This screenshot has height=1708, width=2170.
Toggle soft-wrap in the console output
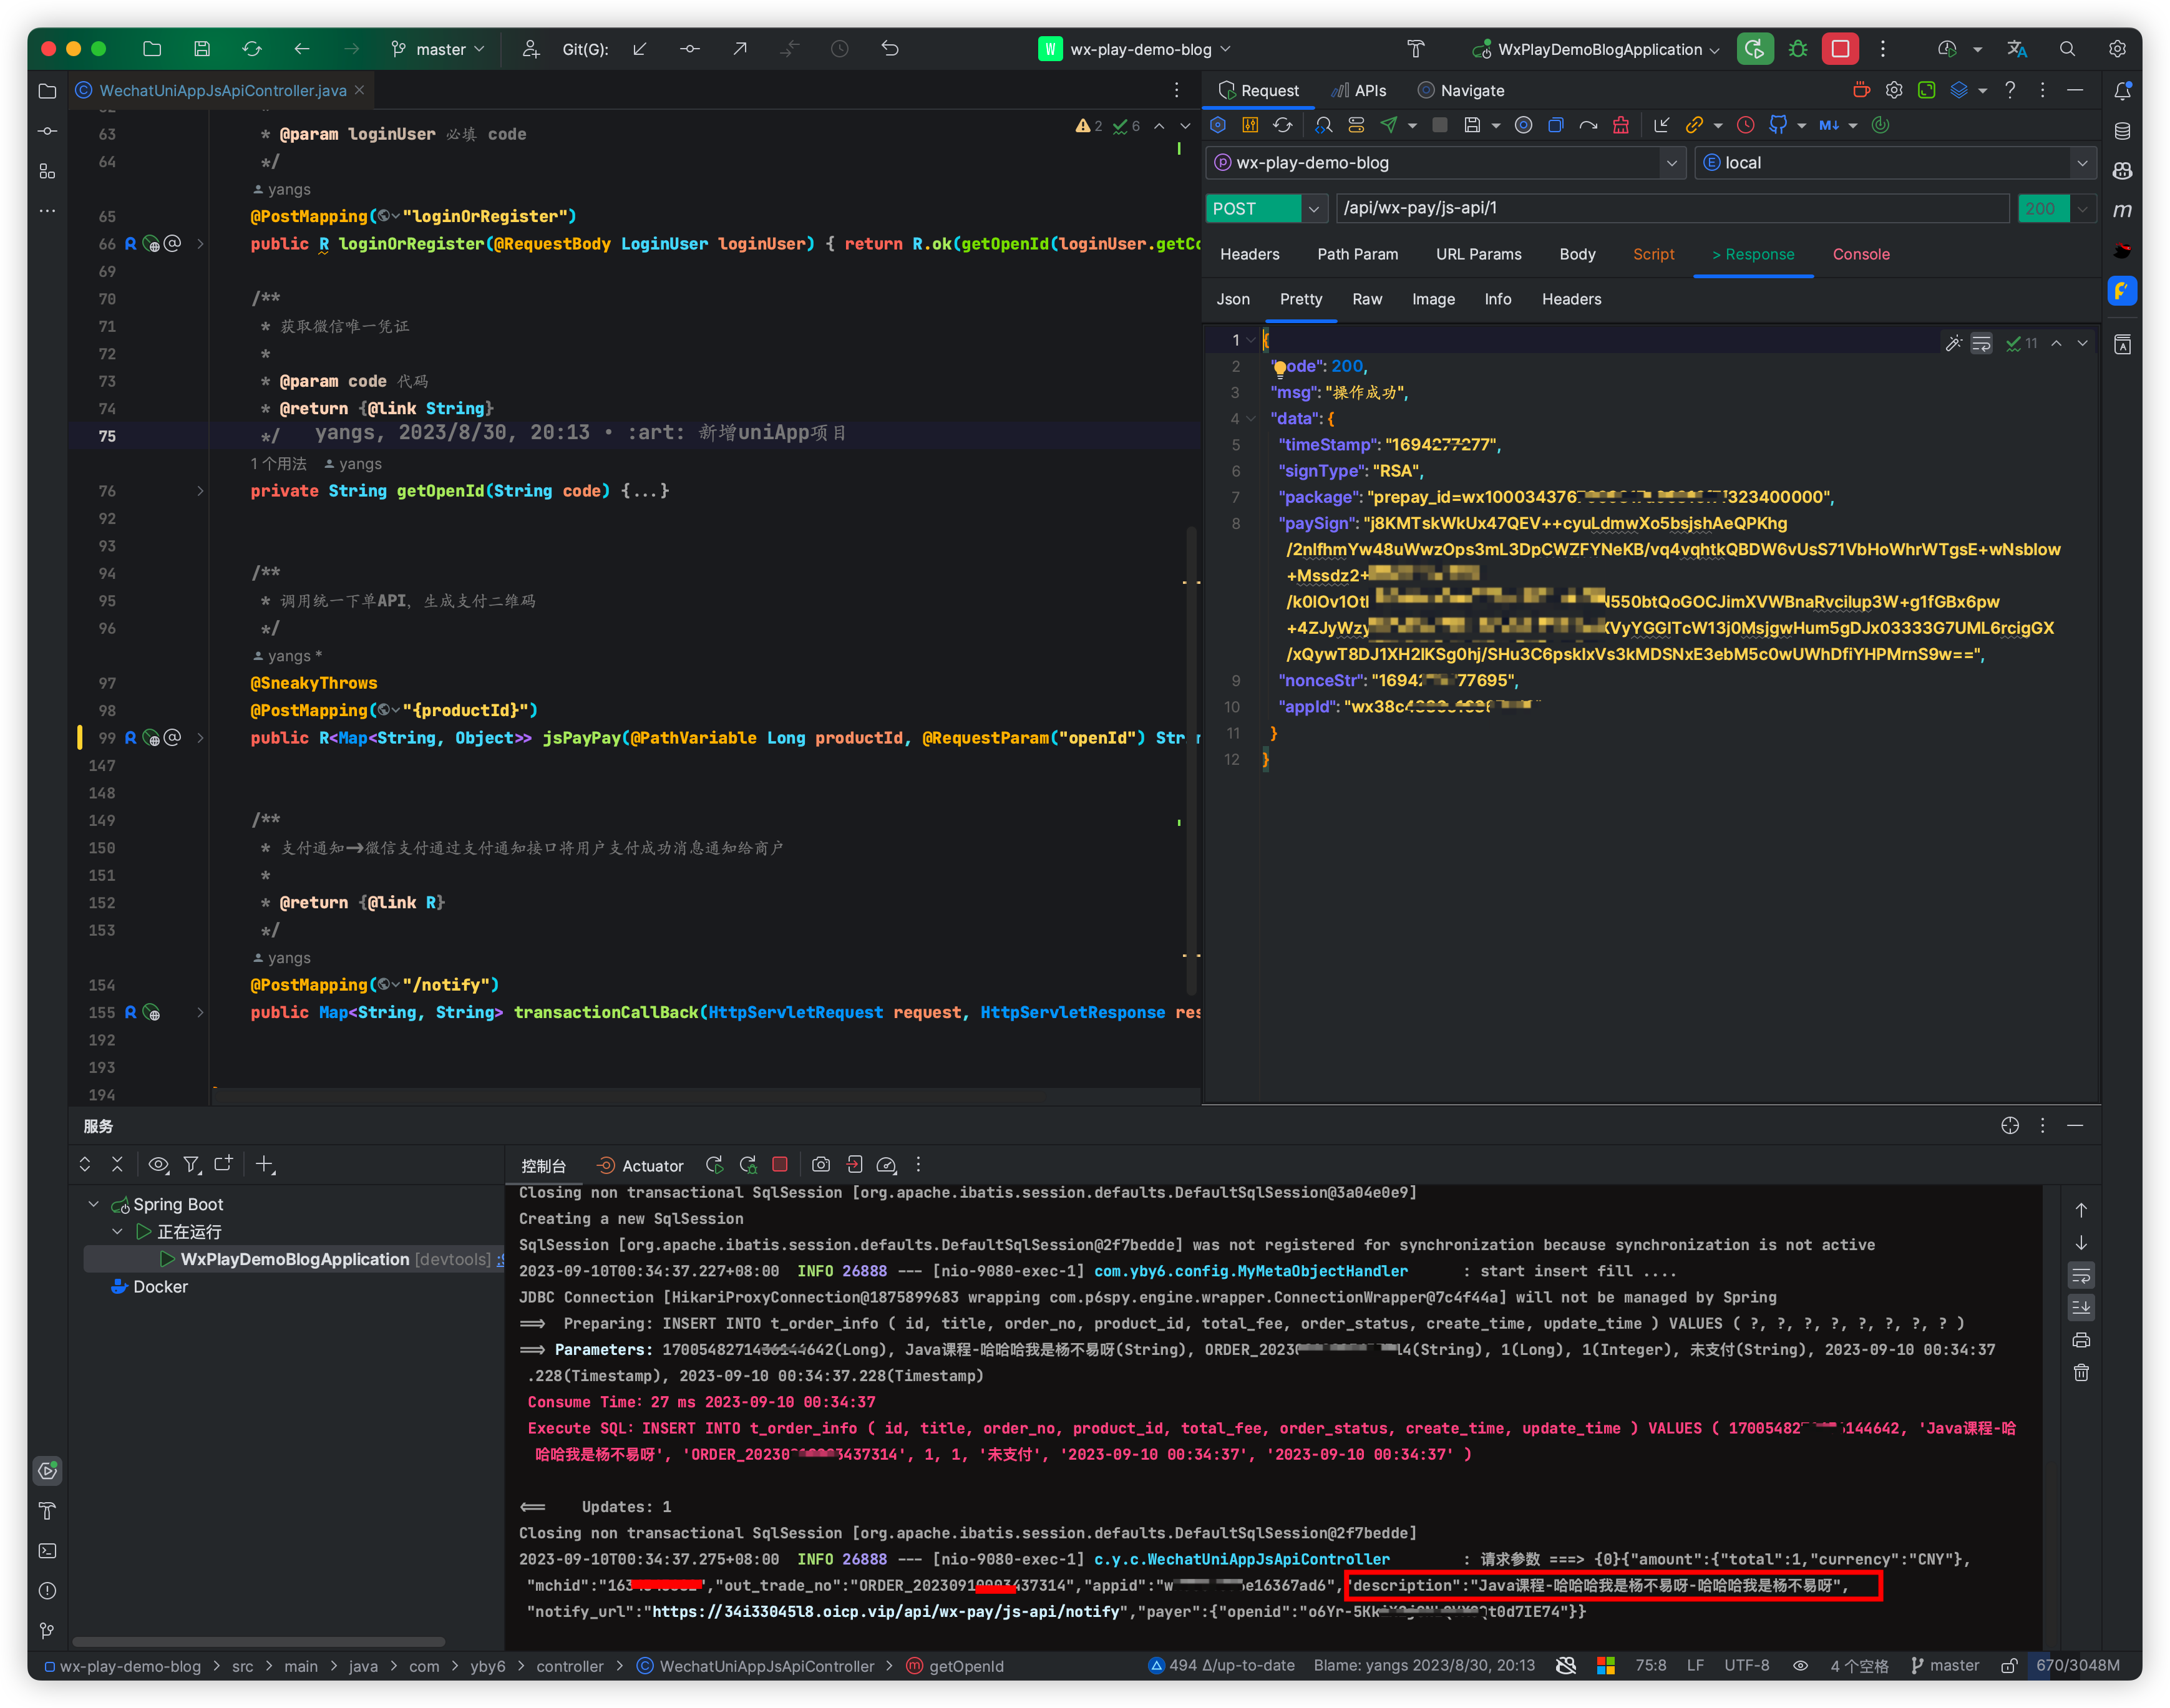(x=2081, y=1276)
